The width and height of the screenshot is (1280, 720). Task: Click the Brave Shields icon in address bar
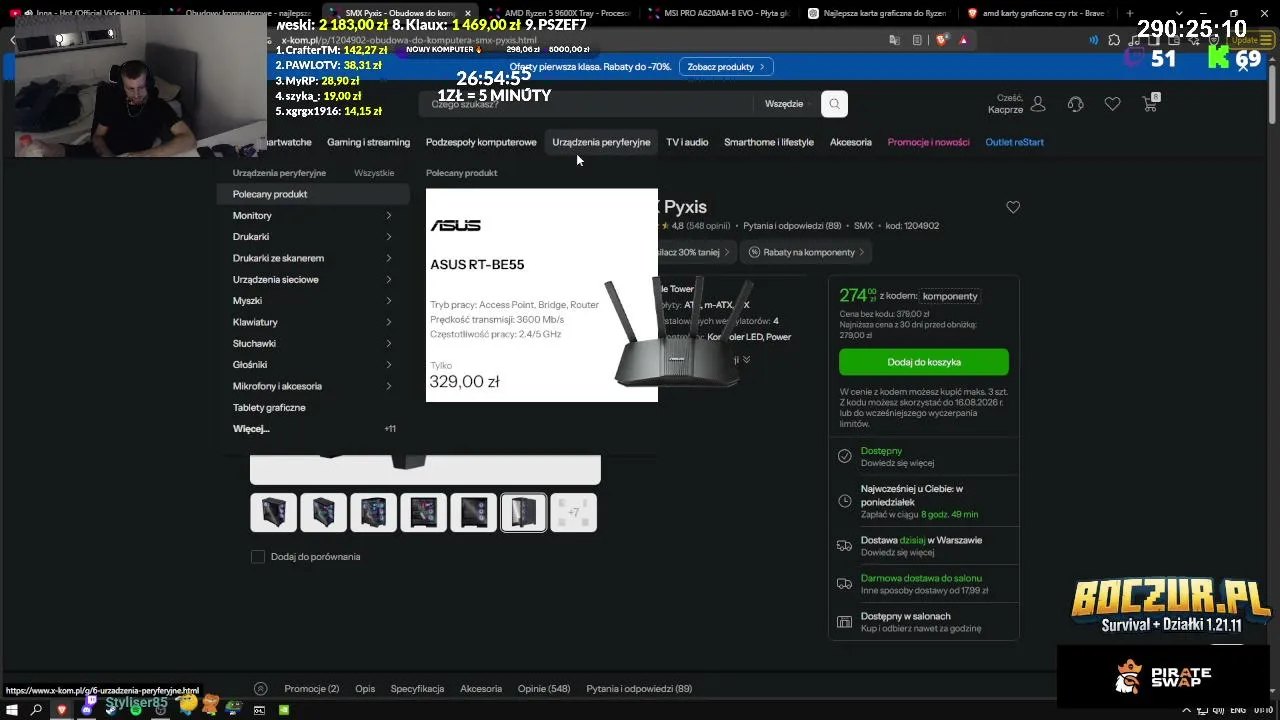point(941,40)
